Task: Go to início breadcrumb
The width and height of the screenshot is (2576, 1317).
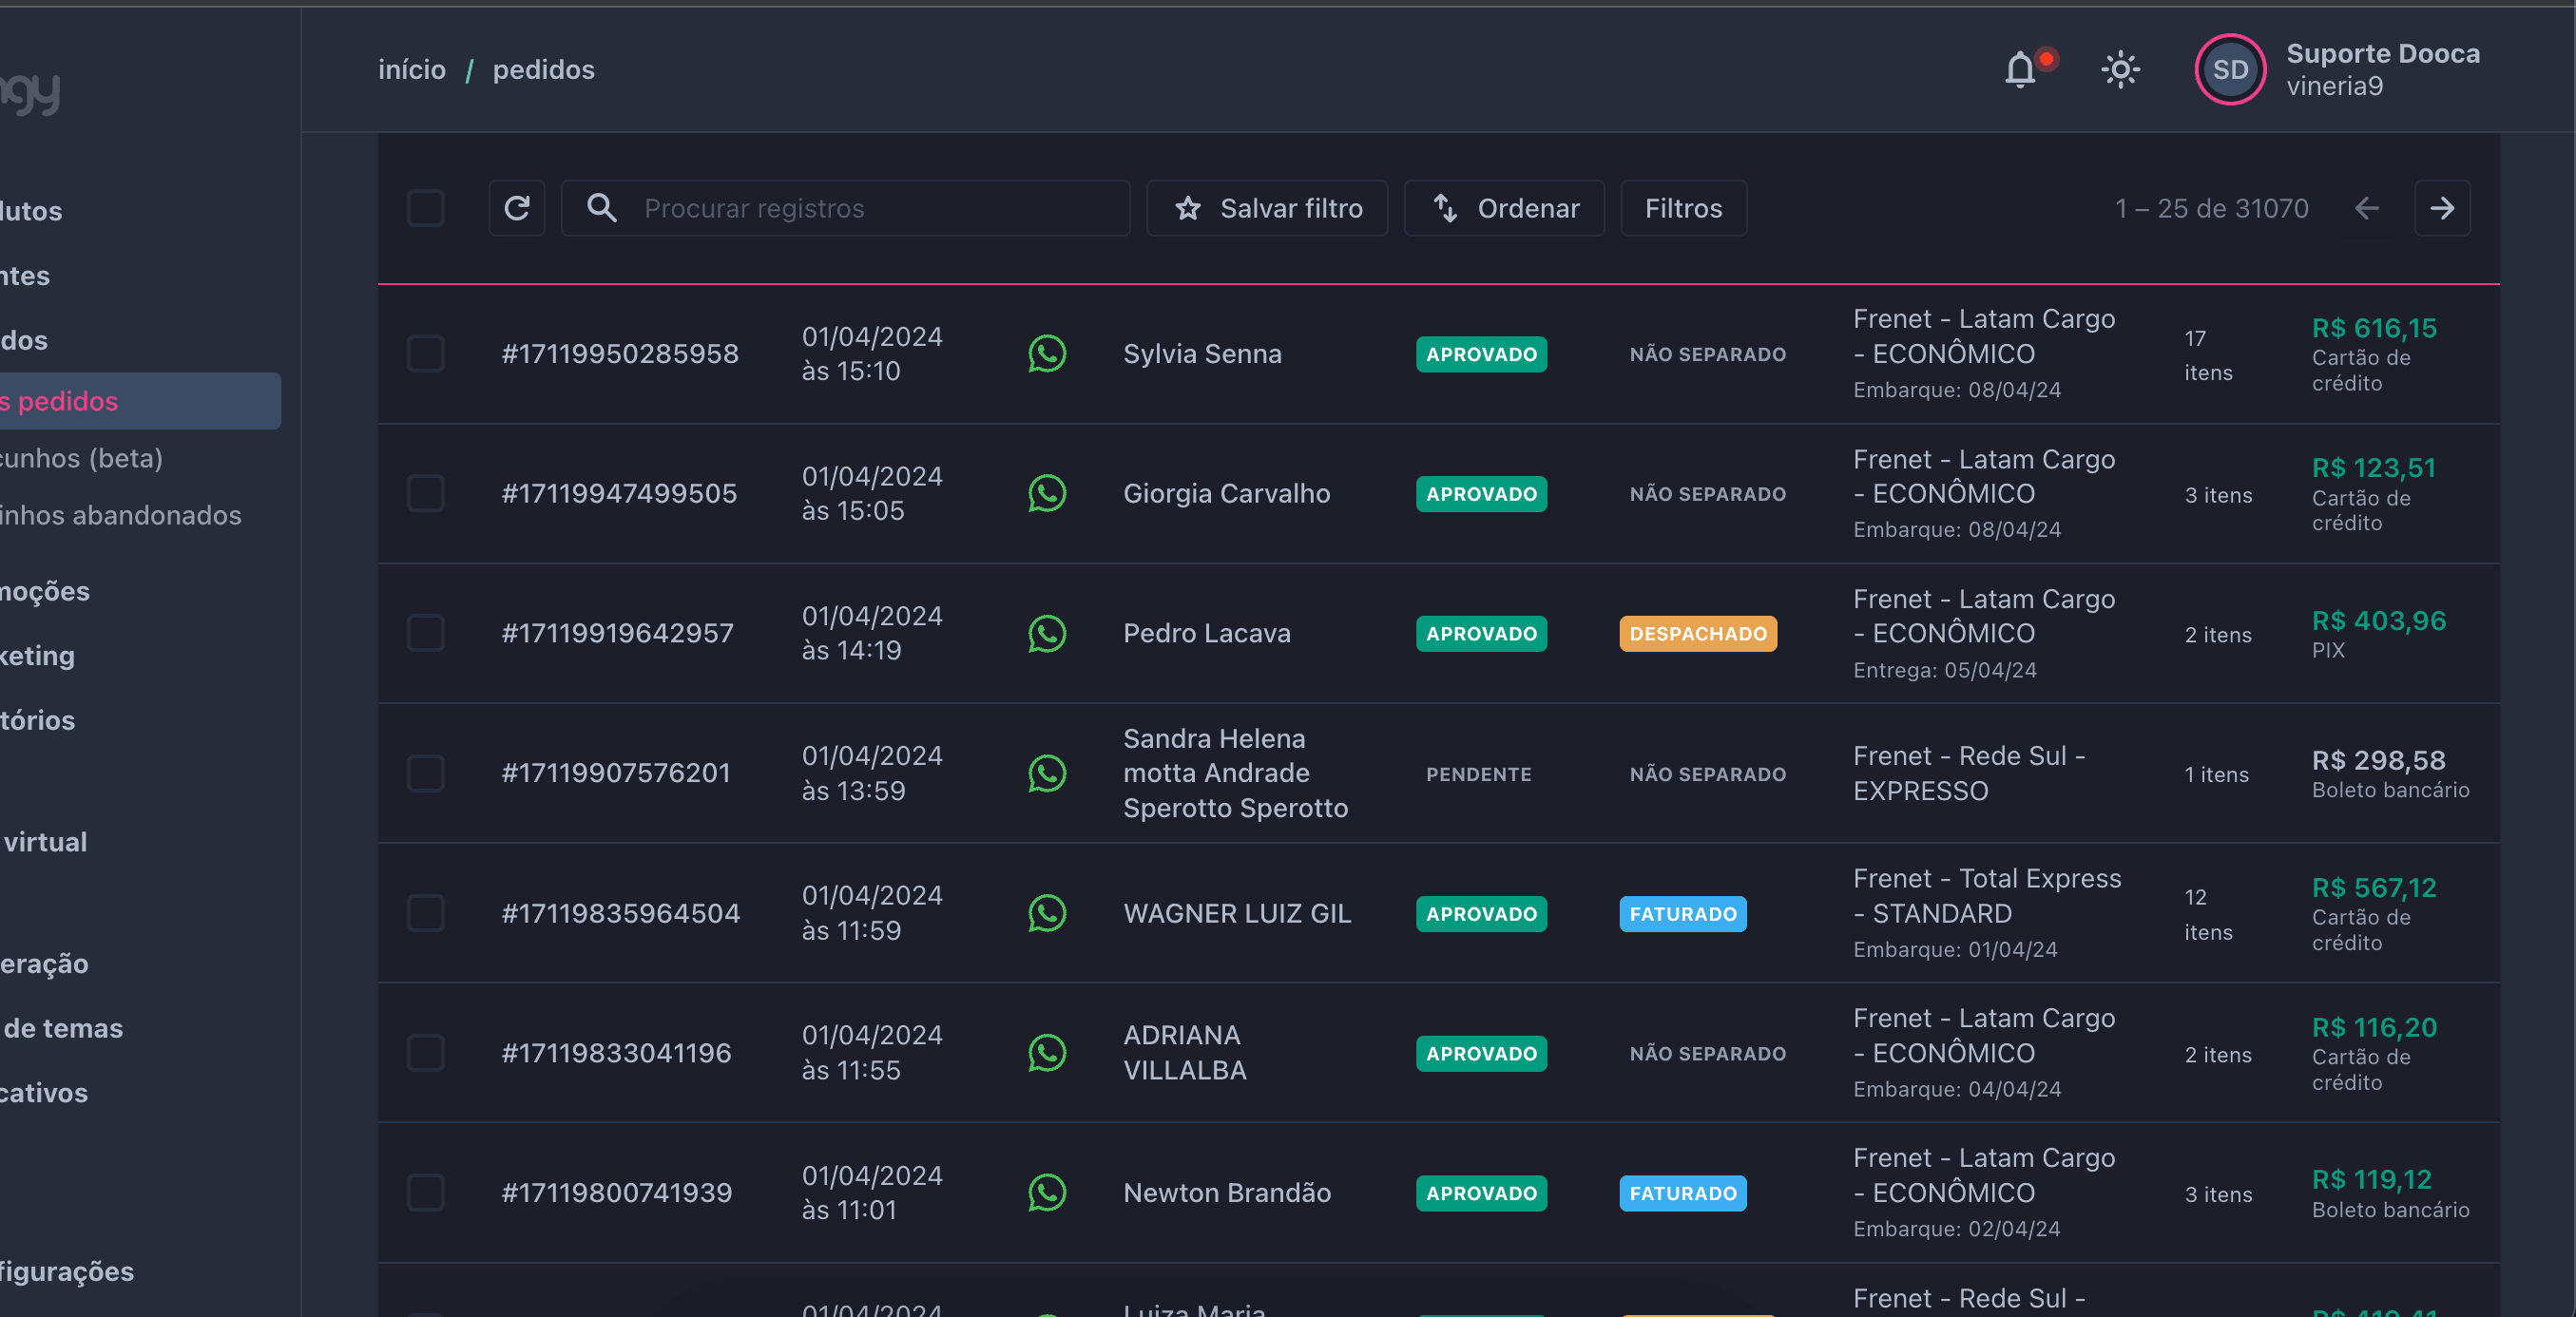Action: [x=412, y=70]
